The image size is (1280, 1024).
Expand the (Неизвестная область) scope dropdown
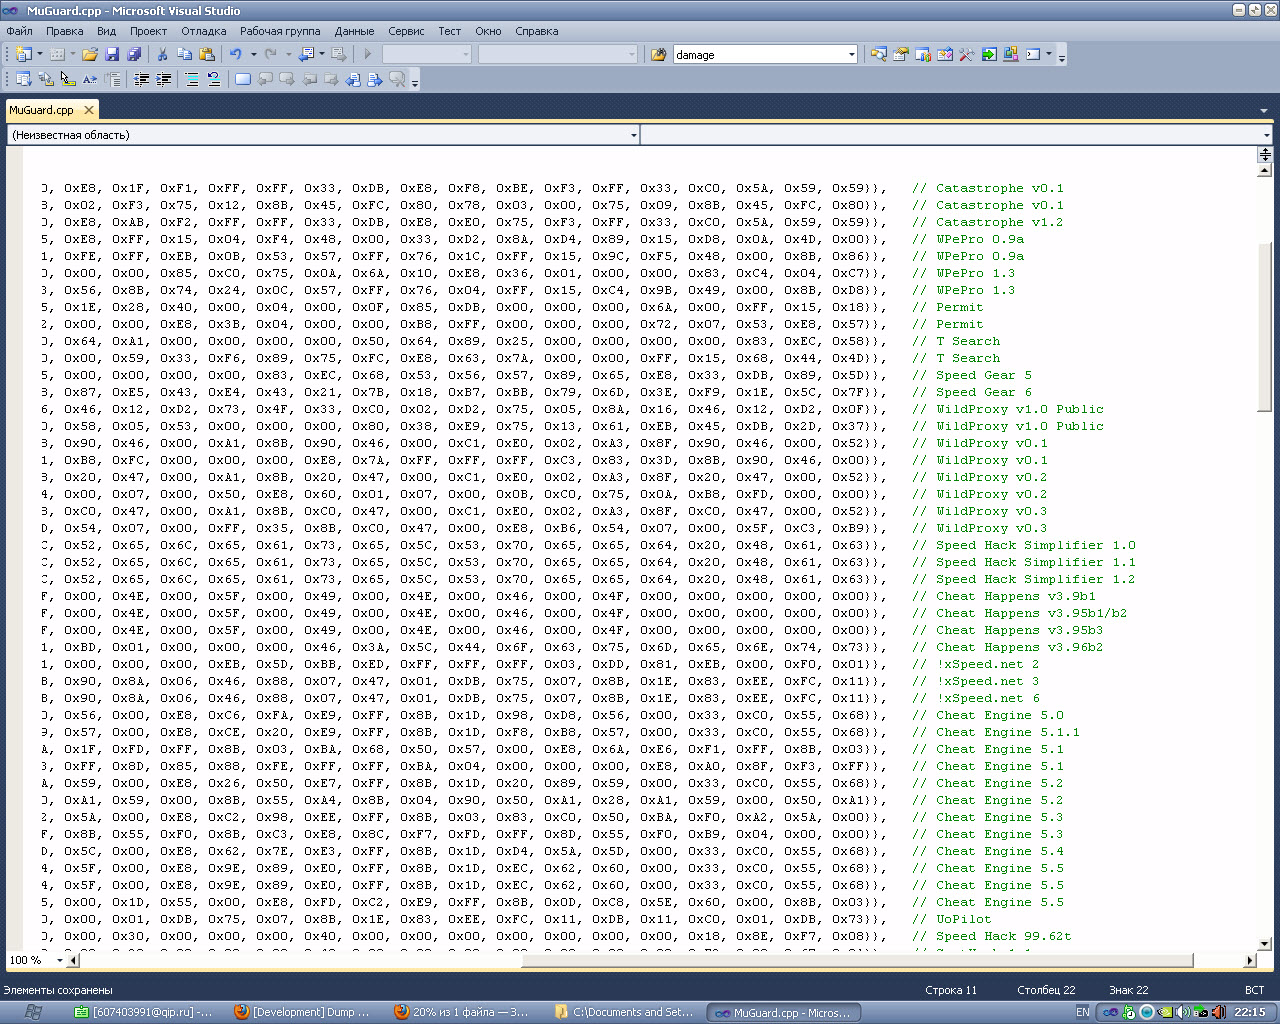pos(634,135)
